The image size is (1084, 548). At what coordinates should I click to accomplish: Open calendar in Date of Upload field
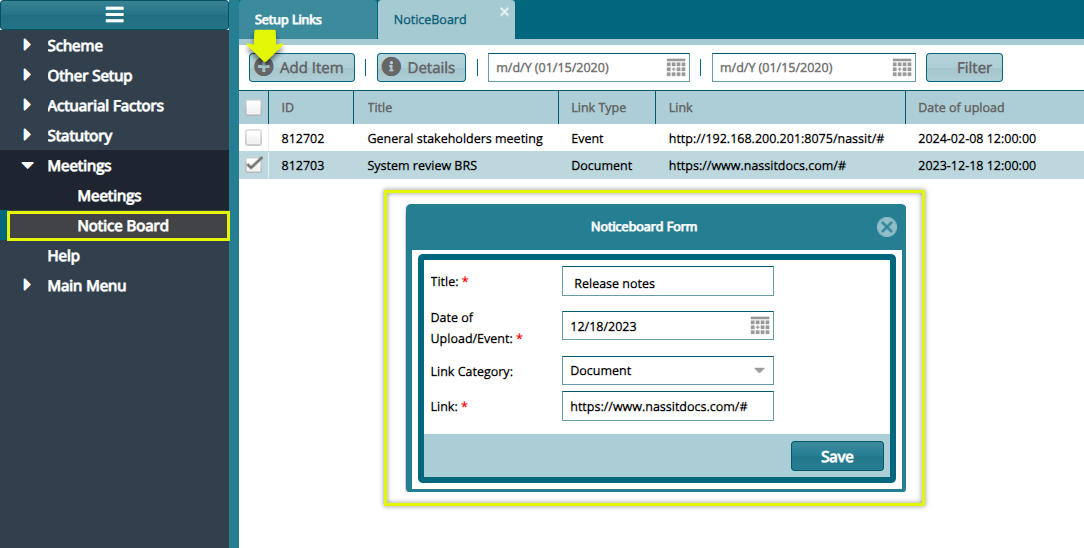760,326
